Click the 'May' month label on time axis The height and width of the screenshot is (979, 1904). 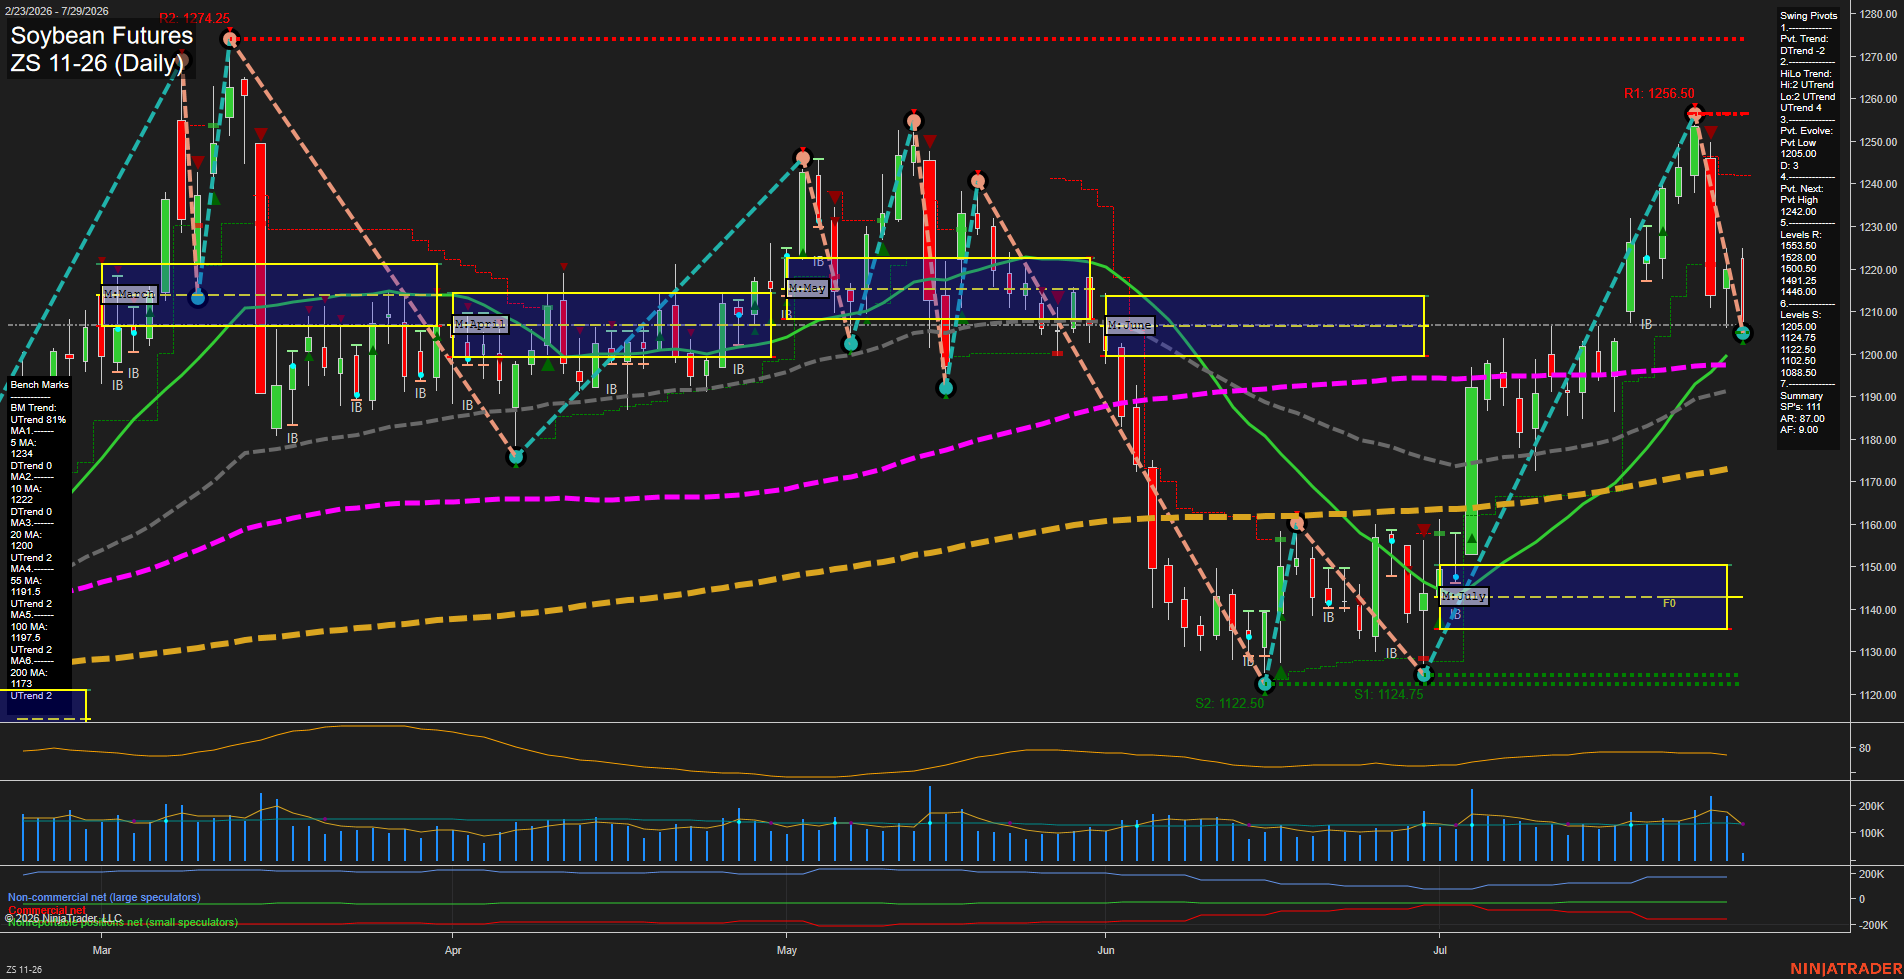tap(787, 950)
